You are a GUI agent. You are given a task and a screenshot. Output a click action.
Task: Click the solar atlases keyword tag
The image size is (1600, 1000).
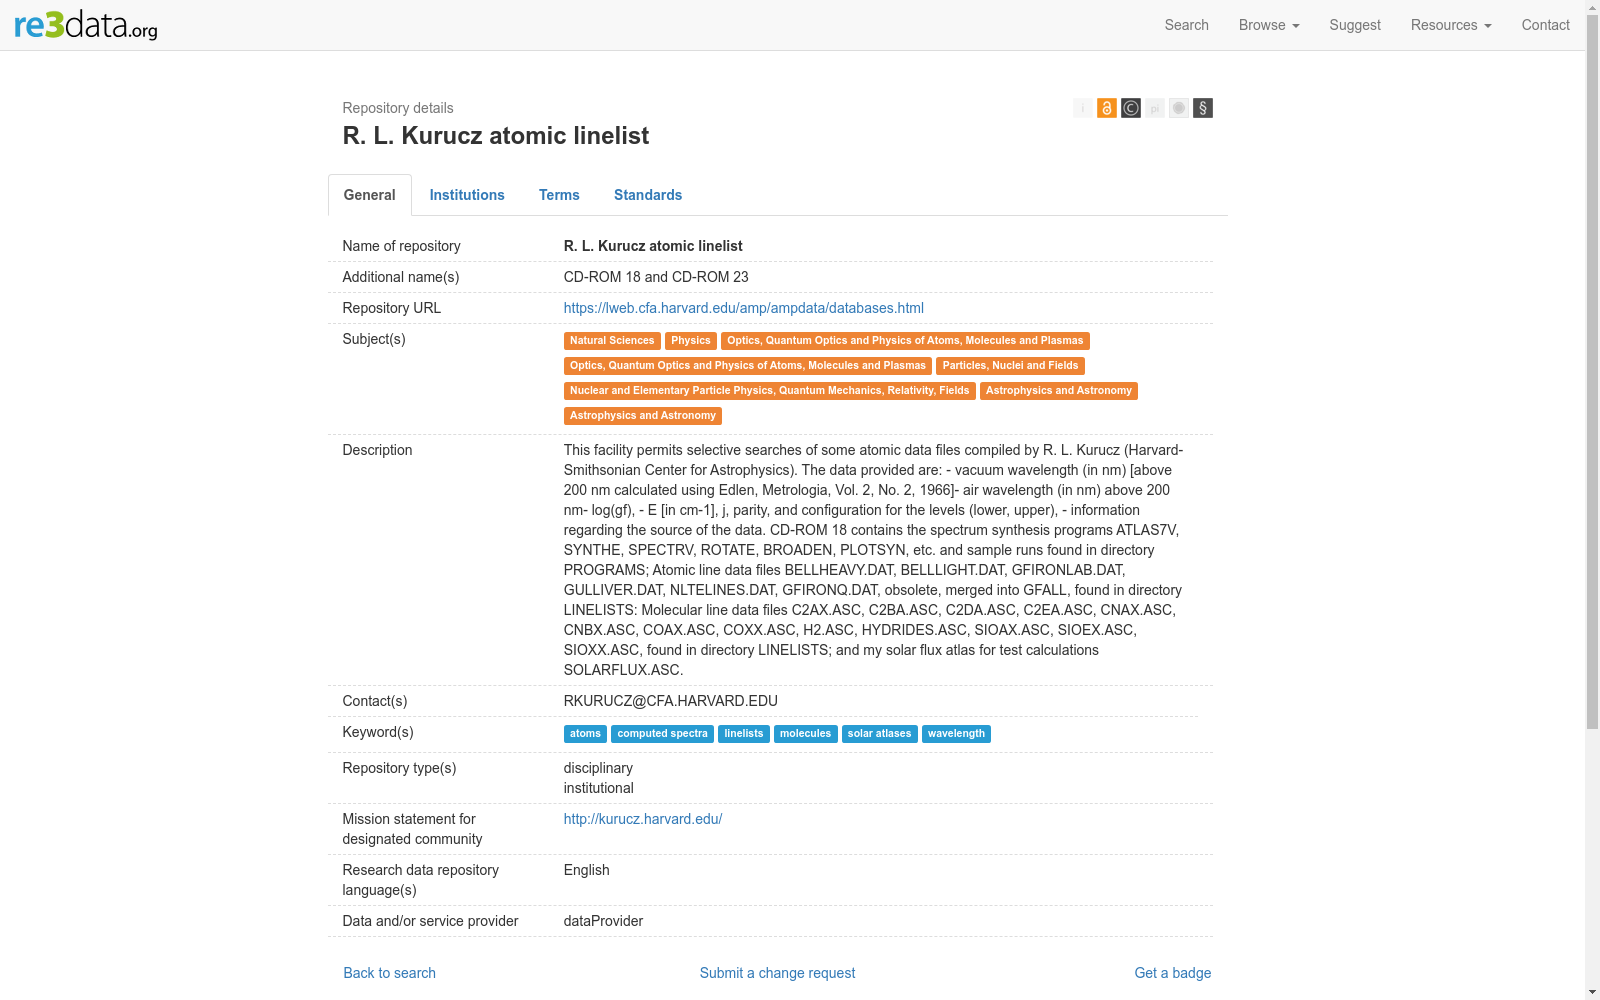pos(880,734)
